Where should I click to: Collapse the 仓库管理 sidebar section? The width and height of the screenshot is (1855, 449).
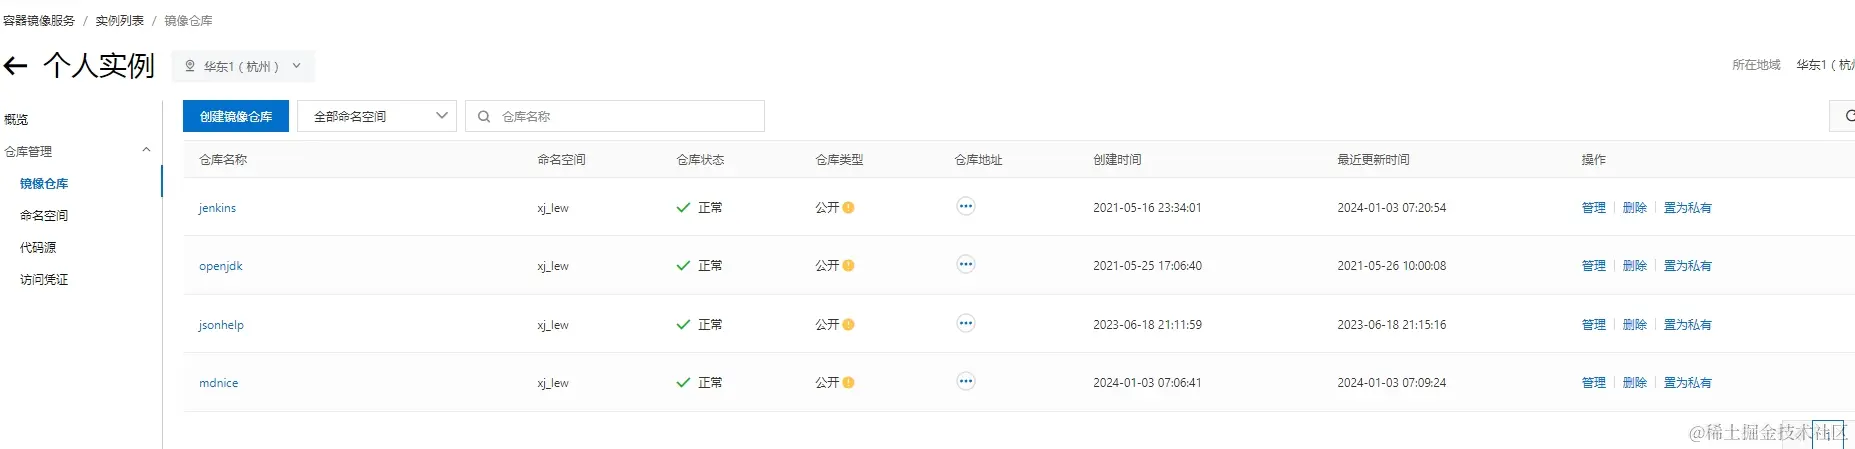click(146, 151)
